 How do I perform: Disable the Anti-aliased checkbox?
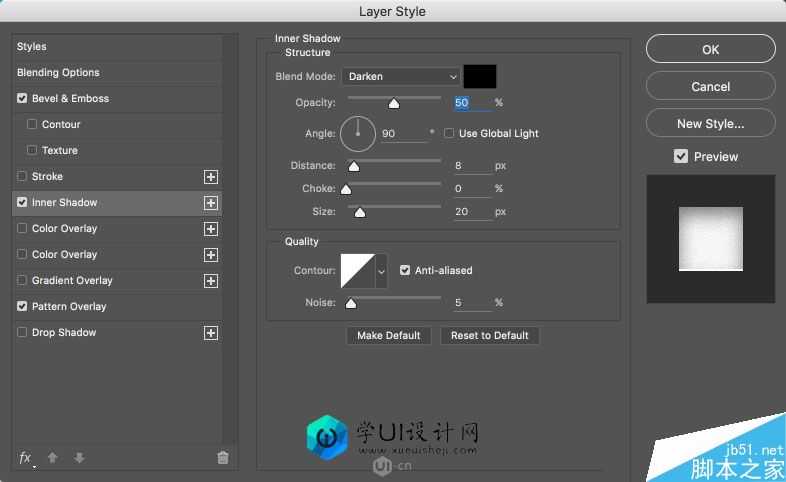[x=405, y=270]
